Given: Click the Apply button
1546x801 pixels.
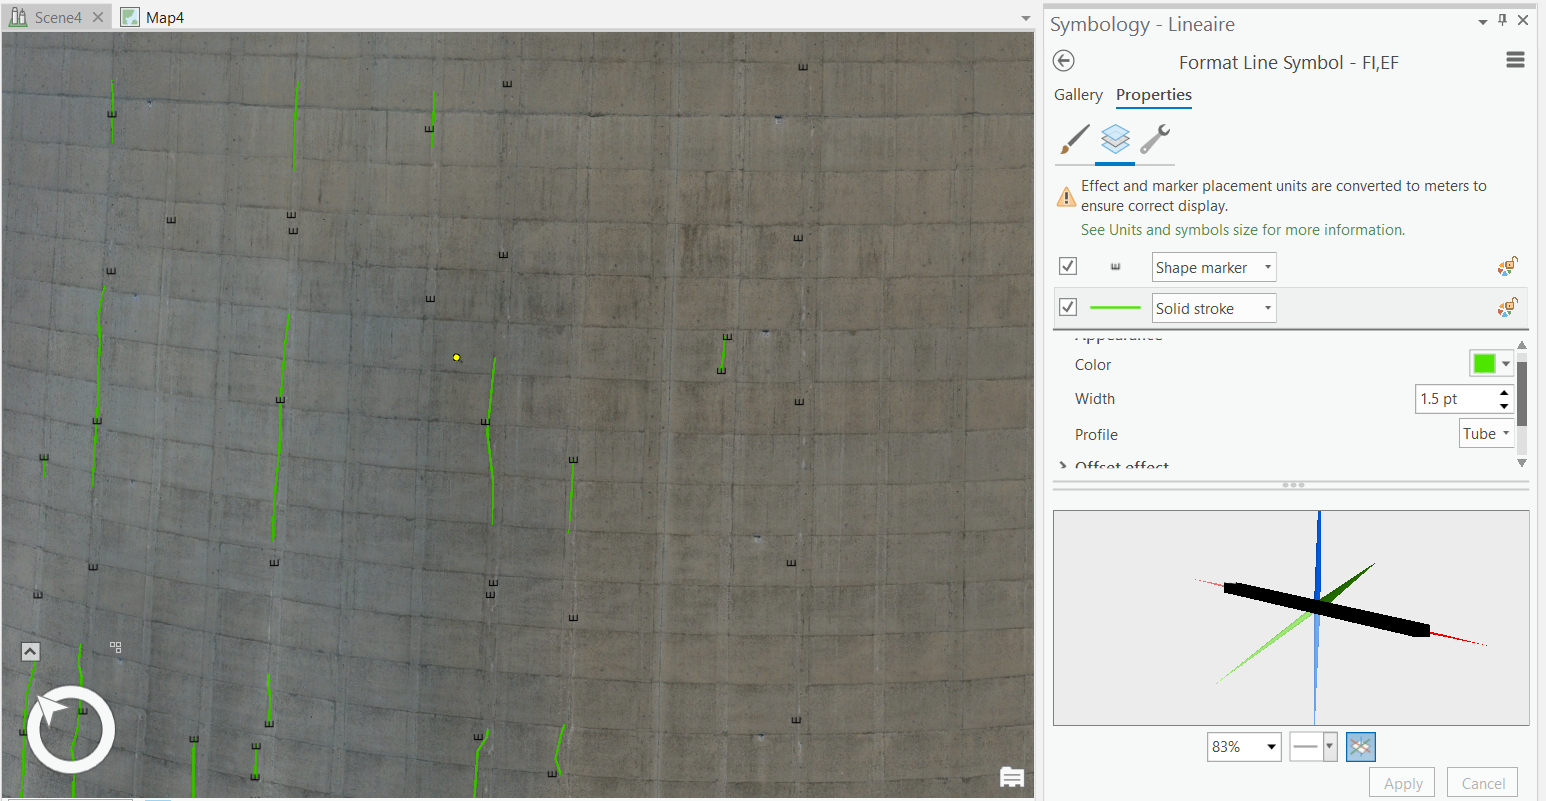Looking at the screenshot, I should coord(1403,783).
